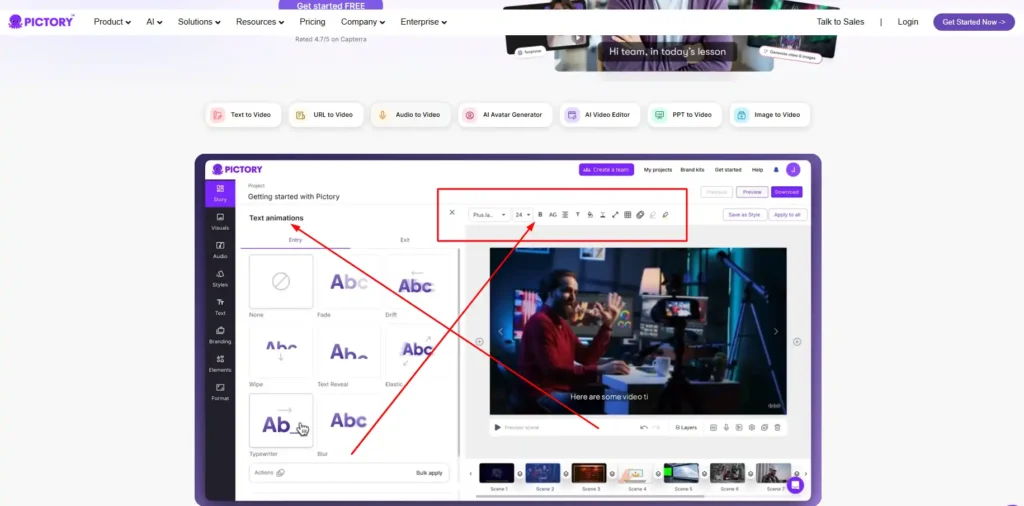The width and height of the screenshot is (1024, 506).
Task: Delete the scene with the trash icon
Action: pos(777,428)
